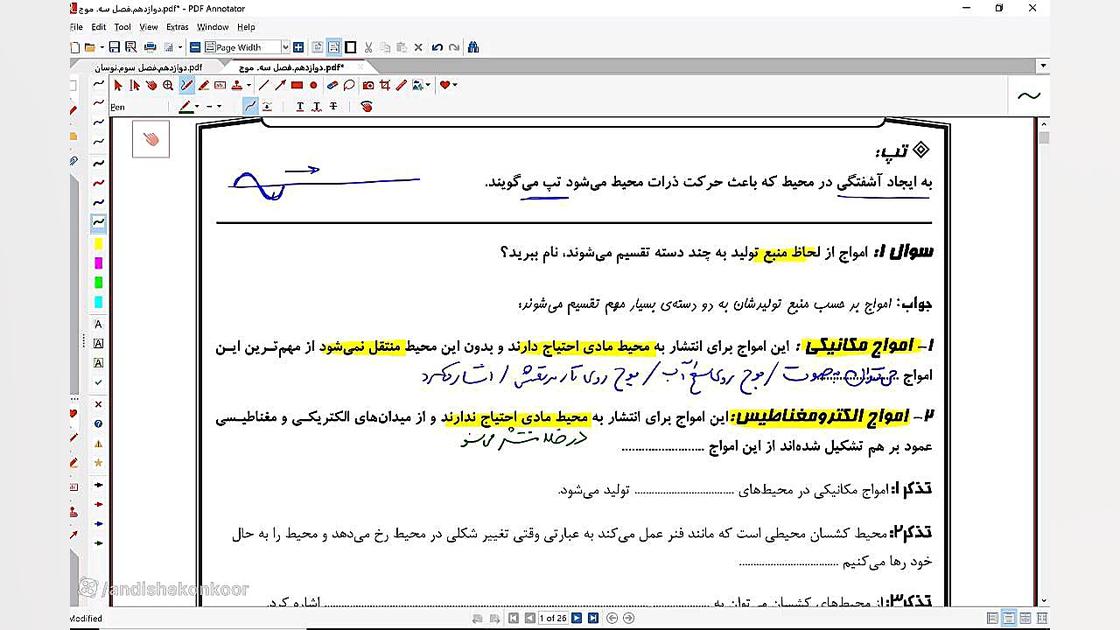
Task: Select the Arrow drawing tool
Action: tap(281, 85)
